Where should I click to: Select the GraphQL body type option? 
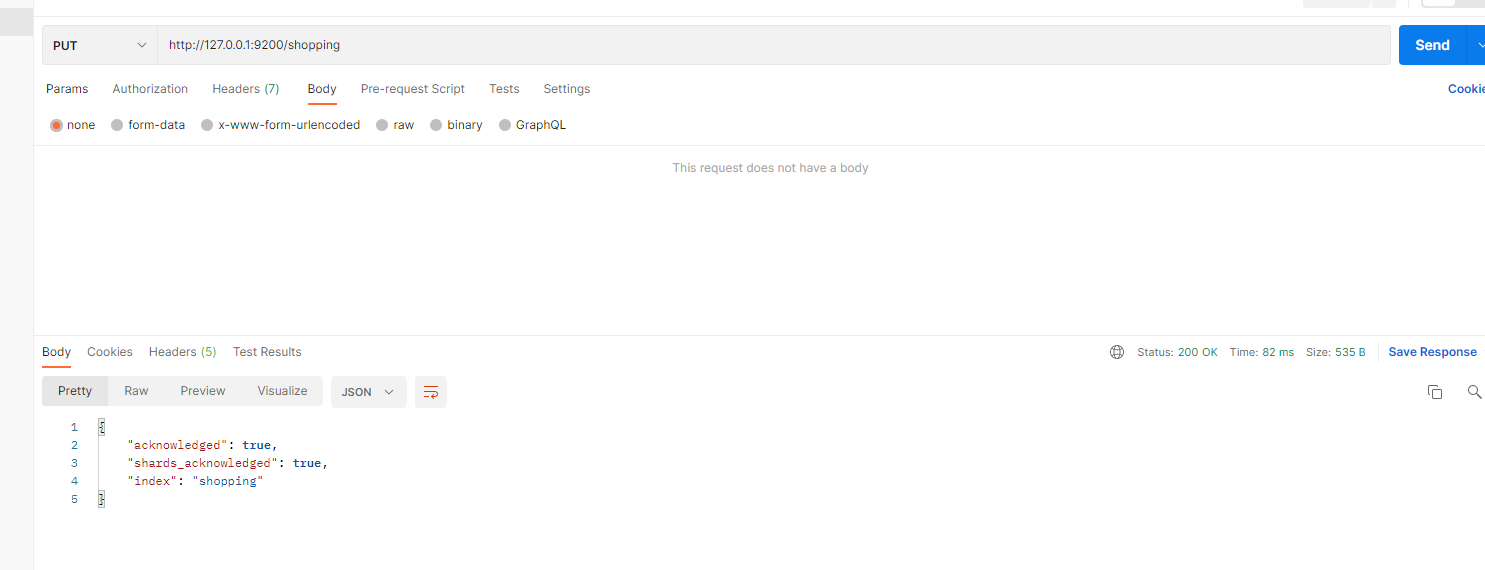pyautogui.click(x=505, y=125)
